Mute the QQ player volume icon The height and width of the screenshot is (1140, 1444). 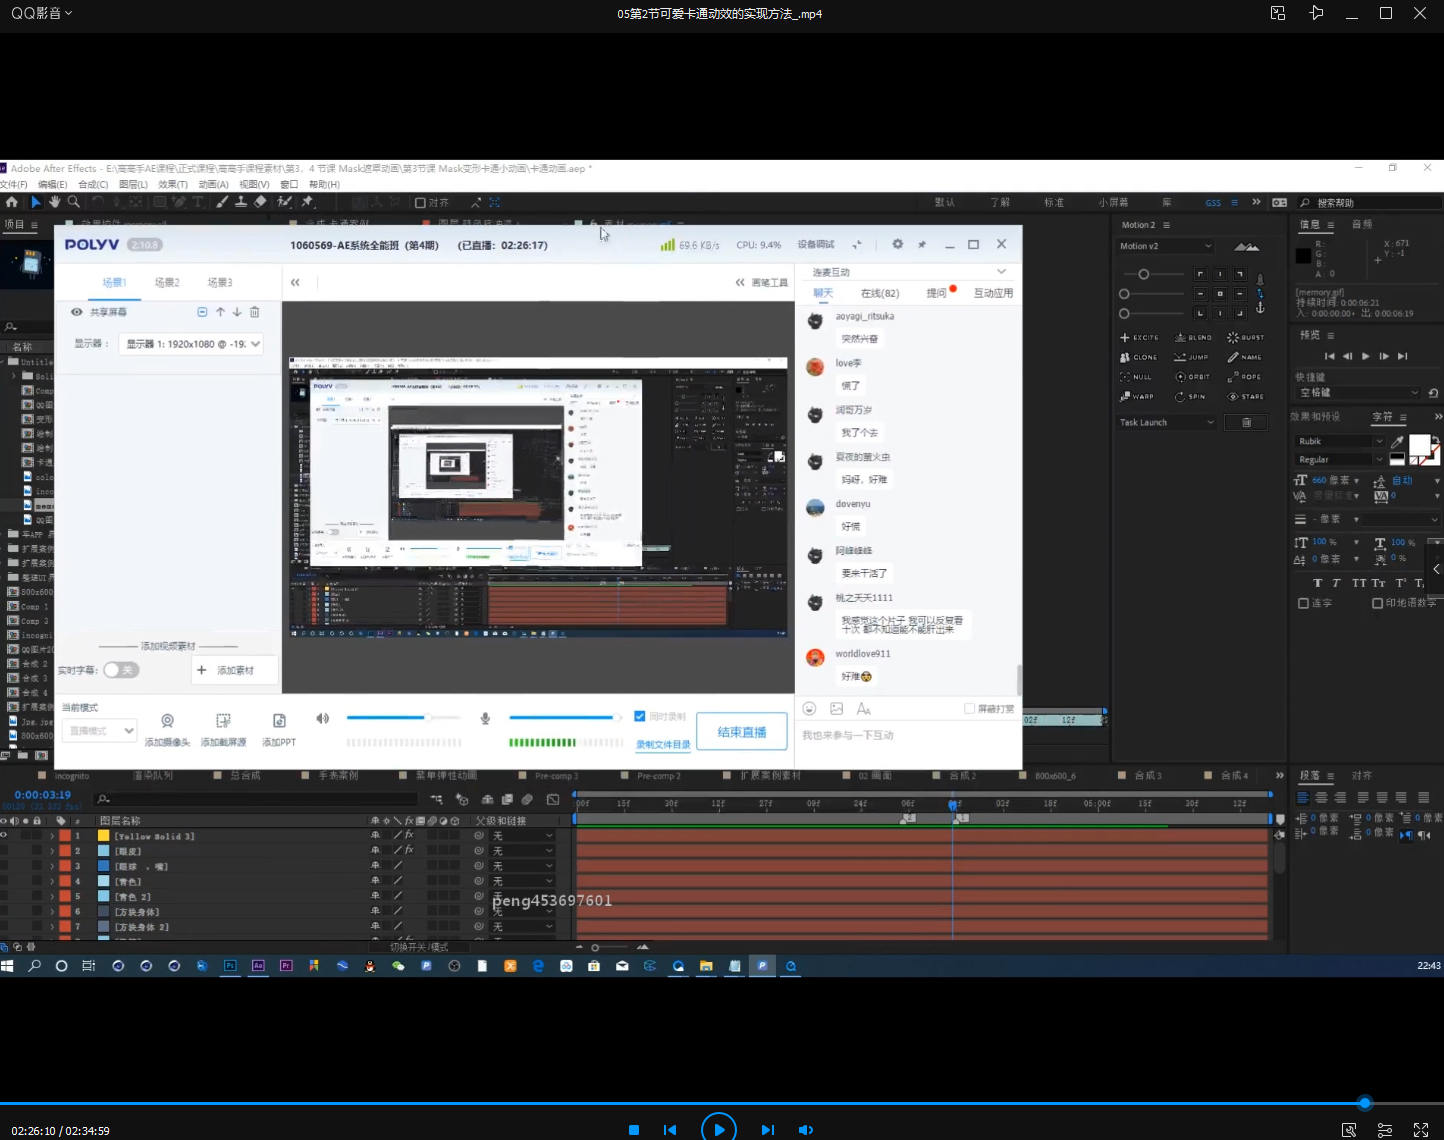pyautogui.click(x=806, y=1130)
